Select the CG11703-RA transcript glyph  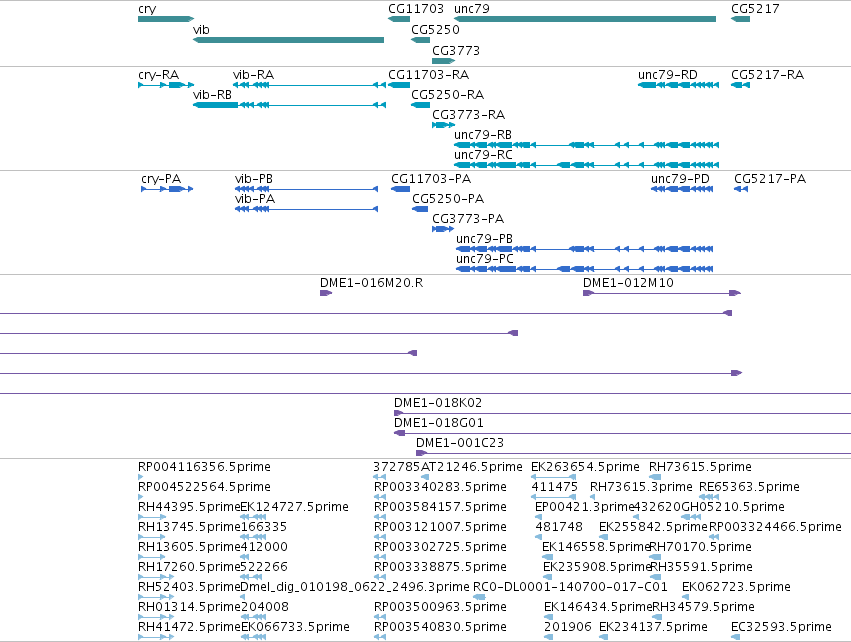click(x=399, y=85)
